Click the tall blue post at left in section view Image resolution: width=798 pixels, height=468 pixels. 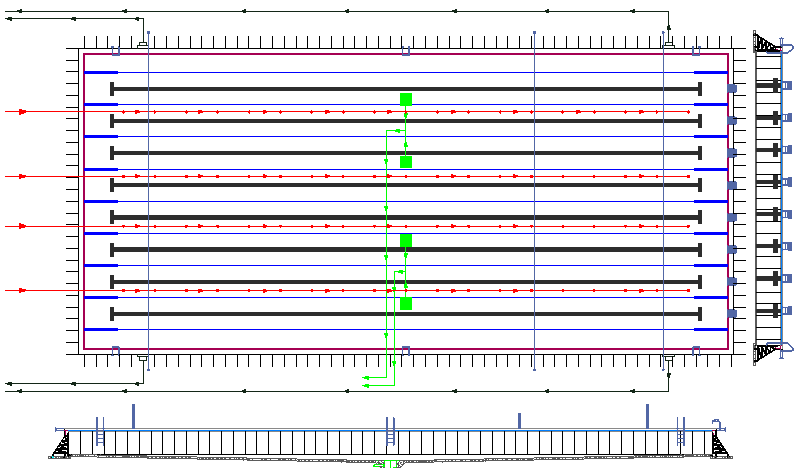(x=133, y=415)
